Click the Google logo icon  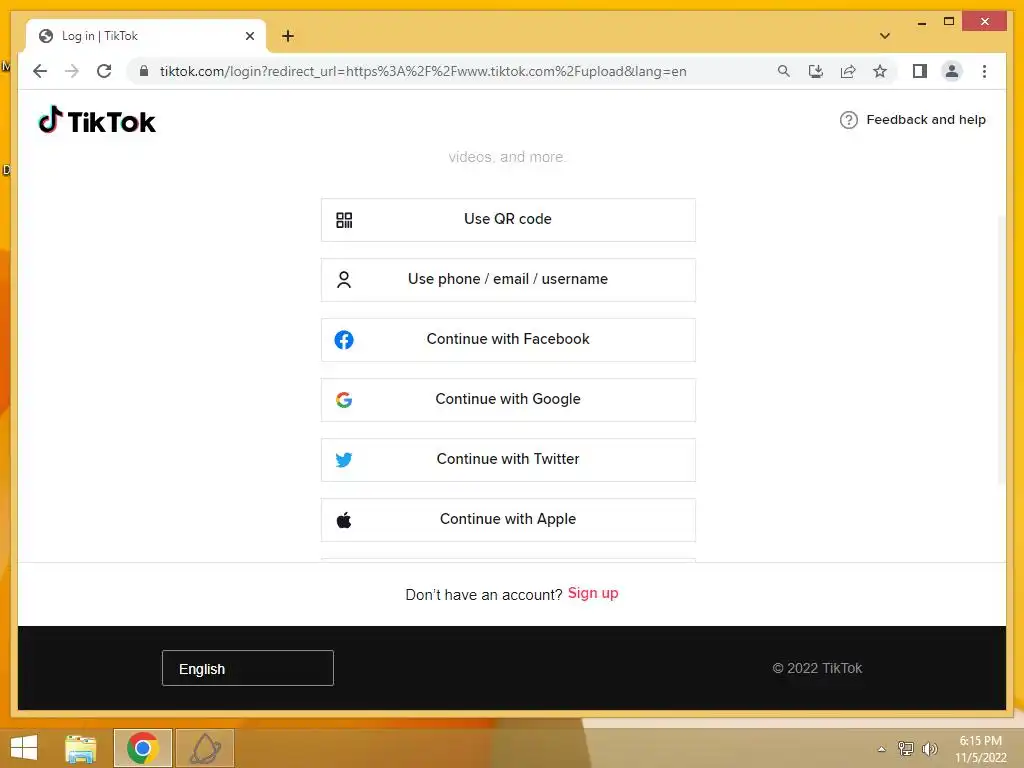[x=344, y=400]
